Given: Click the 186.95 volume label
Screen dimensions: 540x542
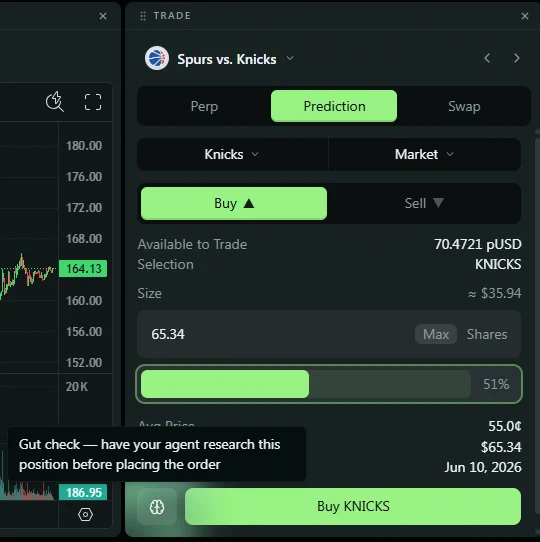Looking at the screenshot, I should click(83, 492).
